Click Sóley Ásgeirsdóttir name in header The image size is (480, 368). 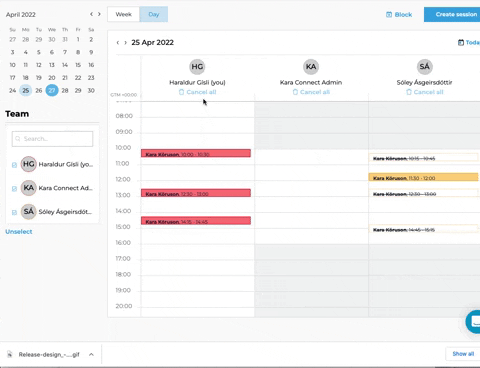pyautogui.click(x=425, y=82)
